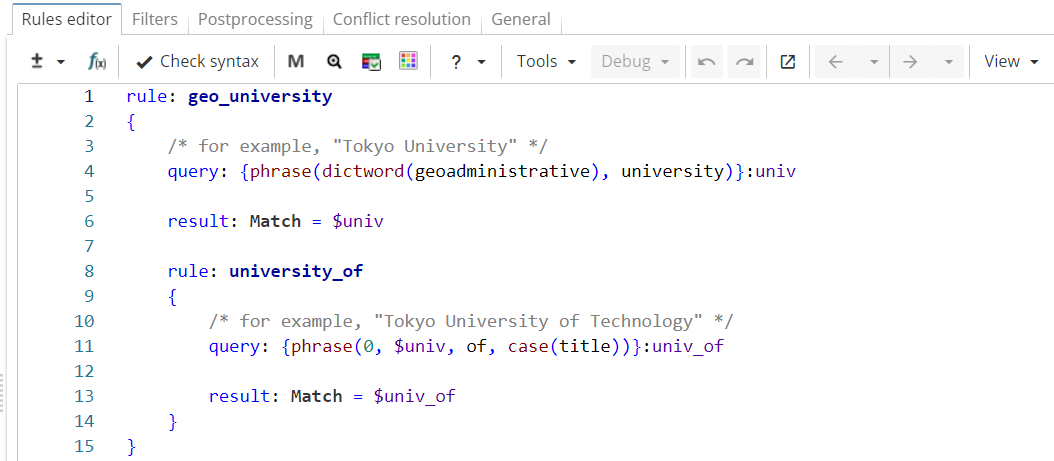Click the magnifier zoom icon
The width and height of the screenshot is (1054, 461).
tap(334, 62)
